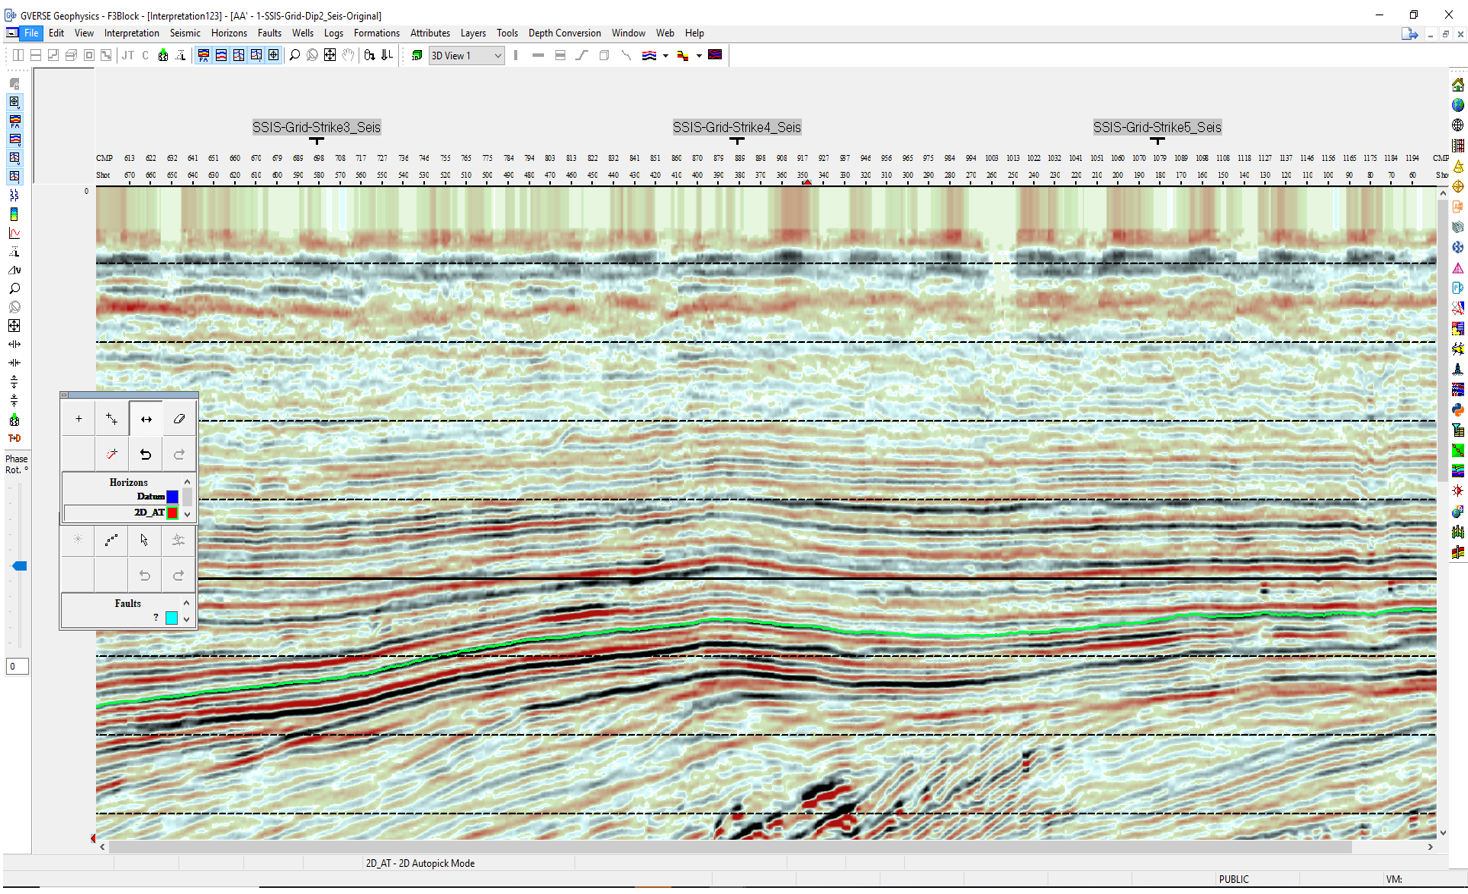Click the striped color layers icon in toolbar

click(x=649, y=55)
